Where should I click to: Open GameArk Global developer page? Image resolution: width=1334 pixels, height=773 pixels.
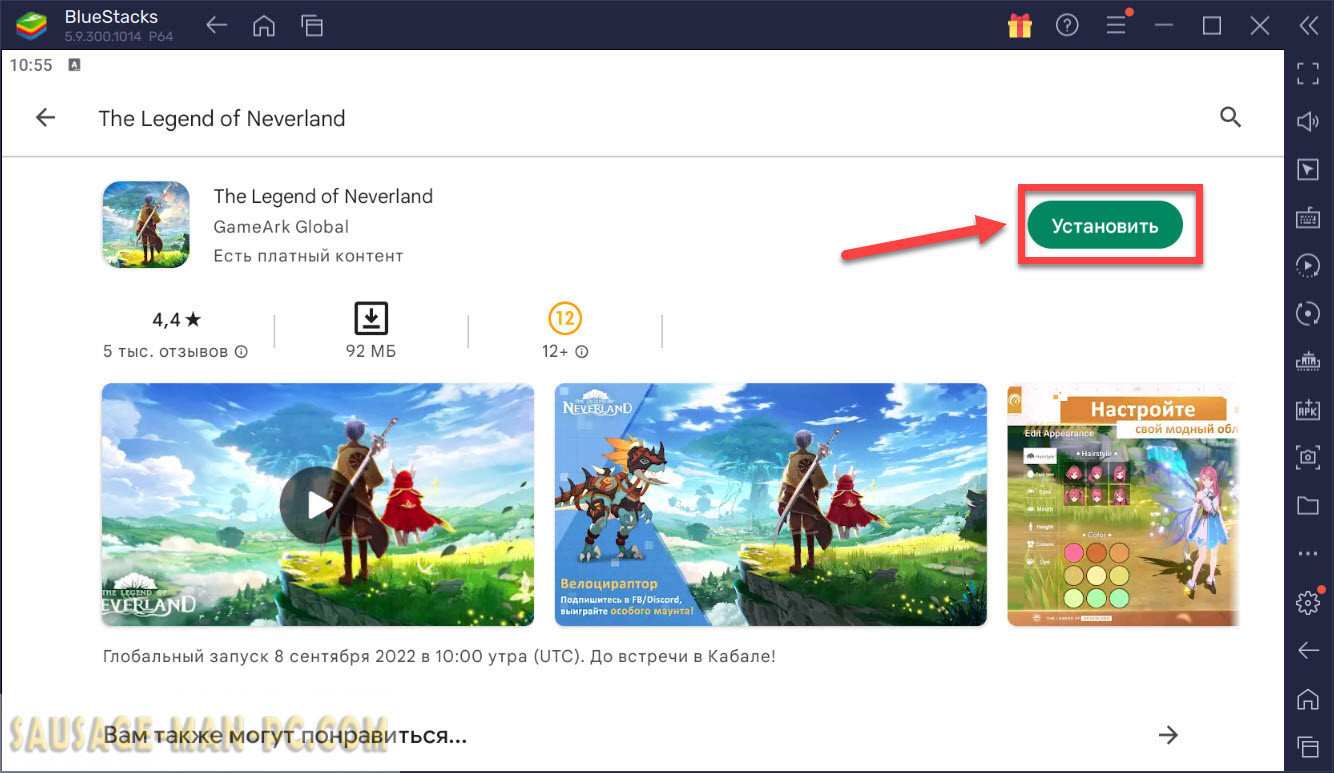pyautogui.click(x=281, y=227)
